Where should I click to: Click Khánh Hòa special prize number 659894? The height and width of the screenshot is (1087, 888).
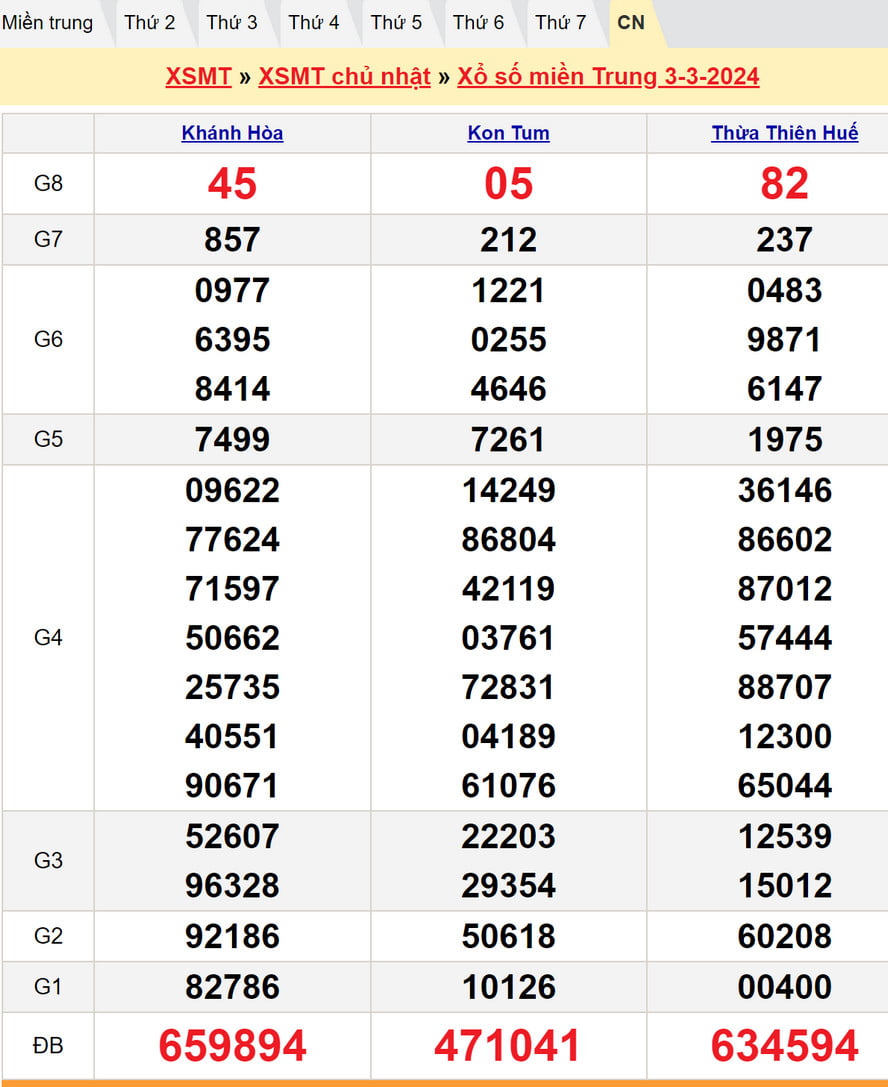232,1046
